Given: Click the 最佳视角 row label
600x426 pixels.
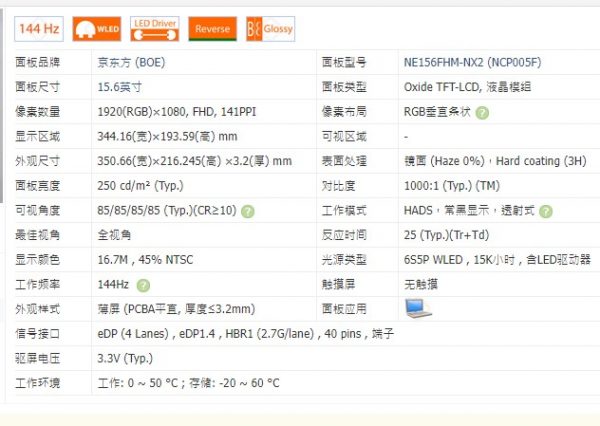Looking at the screenshot, I should click(38, 235).
